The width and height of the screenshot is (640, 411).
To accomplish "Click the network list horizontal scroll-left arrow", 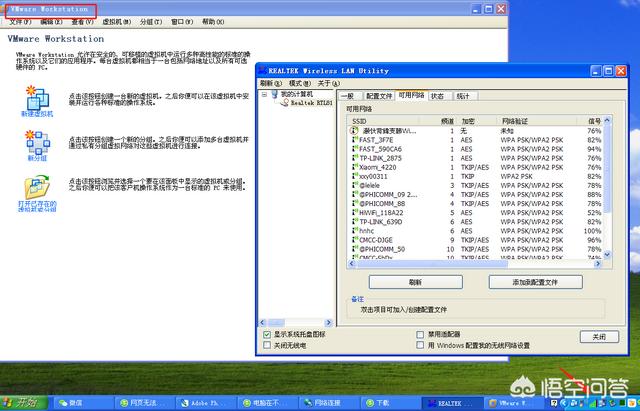I will (352, 264).
